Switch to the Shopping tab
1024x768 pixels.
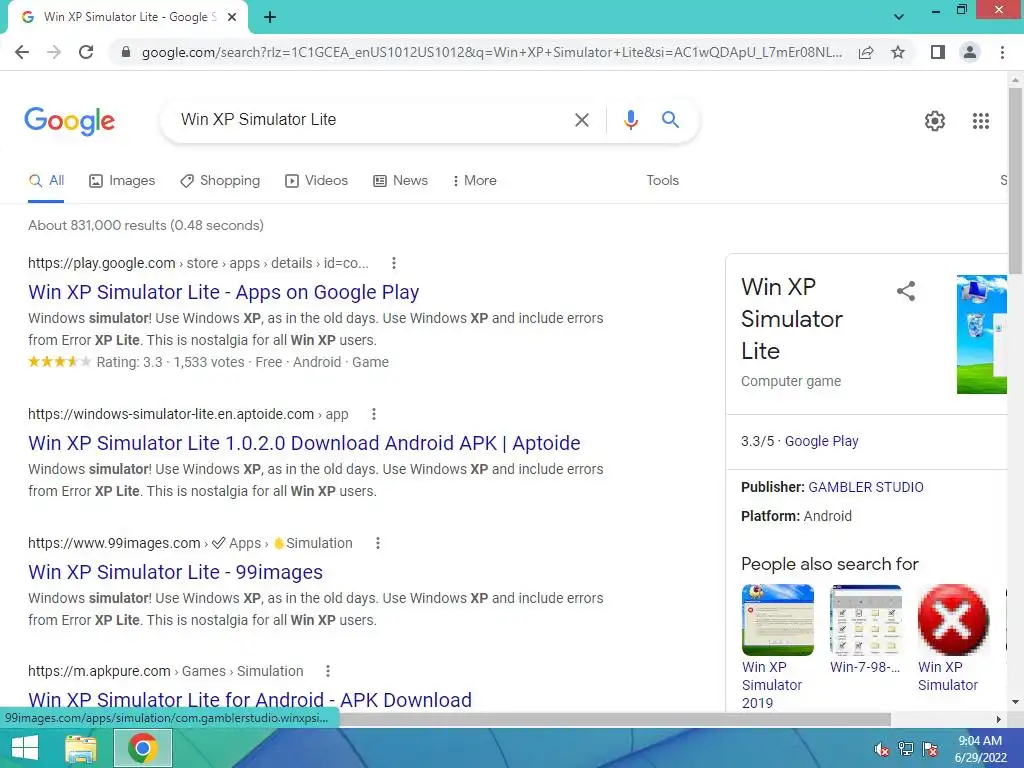220,181
